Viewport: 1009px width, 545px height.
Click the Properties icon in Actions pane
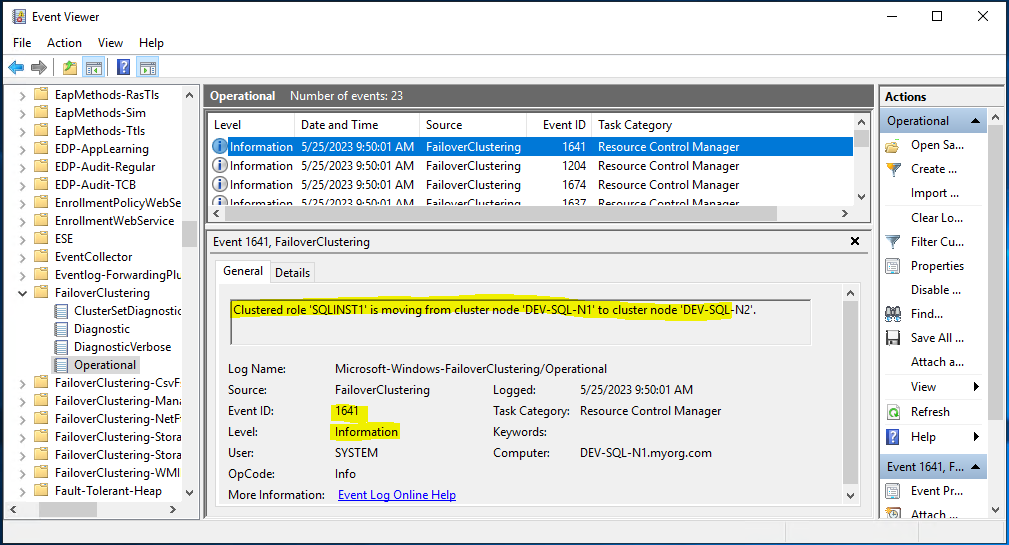tap(893, 266)
